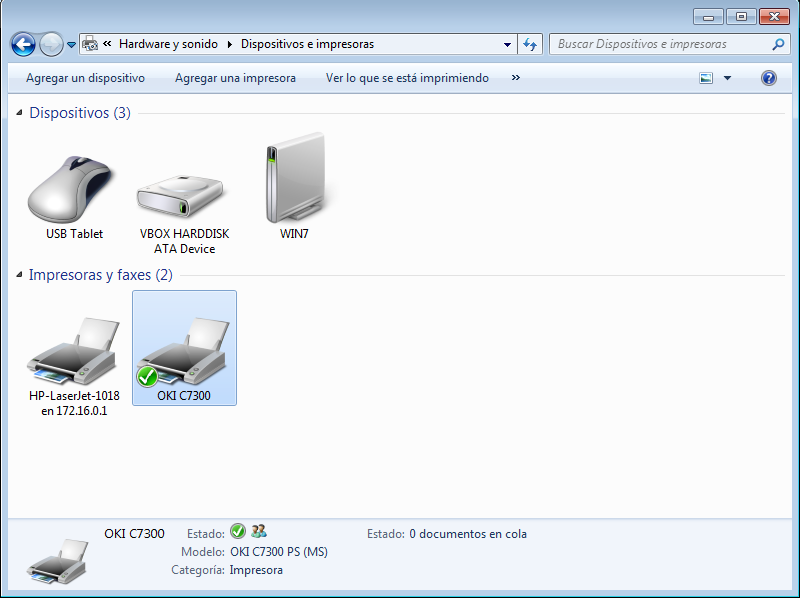The width and height of the screenshot is (800, 598).
Task: Select the WIN7 computer icon
Action: (295, 178)
